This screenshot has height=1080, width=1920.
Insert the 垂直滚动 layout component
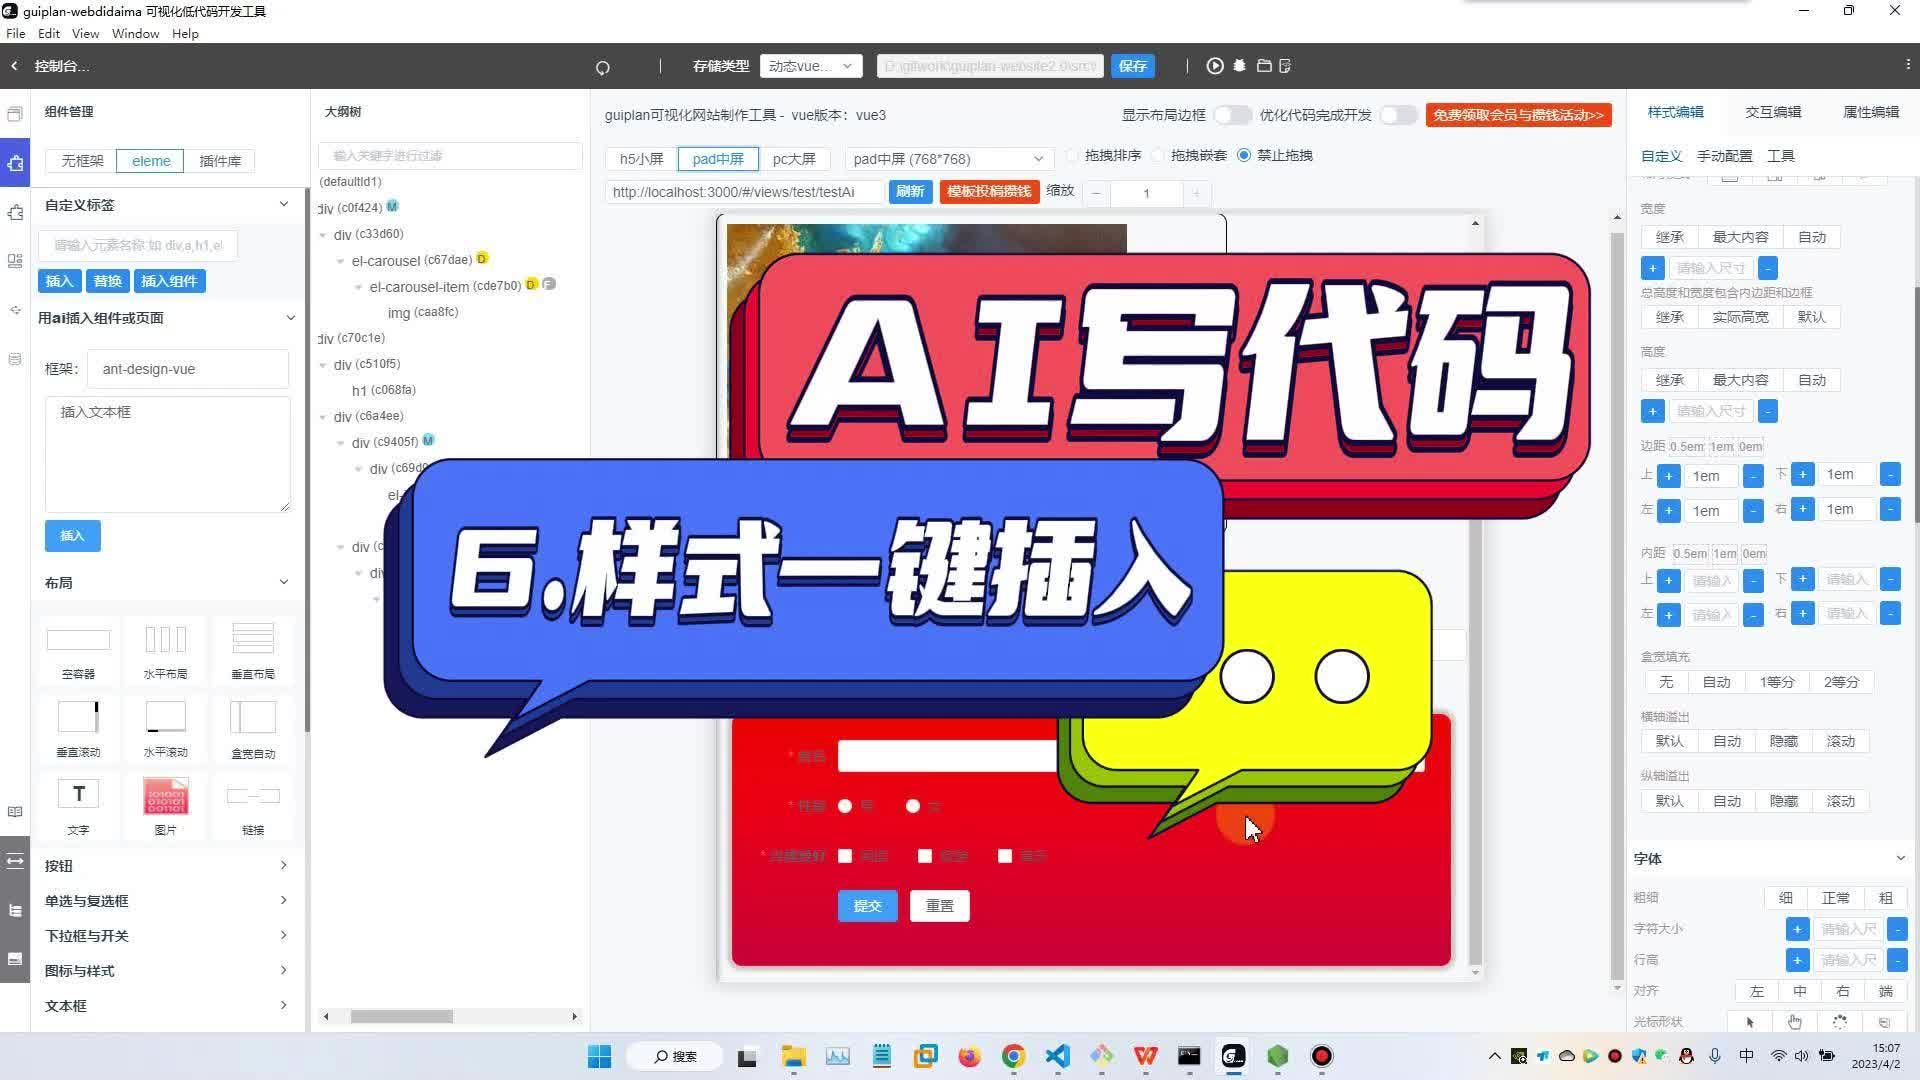pyautogui.click(x=78, y=730)
